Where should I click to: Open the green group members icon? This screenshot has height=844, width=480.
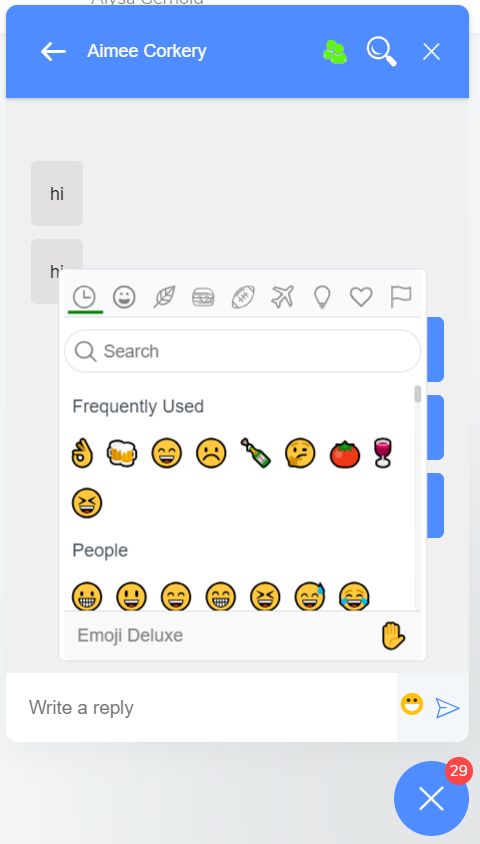pyautogui.click(x=335, y=52)
